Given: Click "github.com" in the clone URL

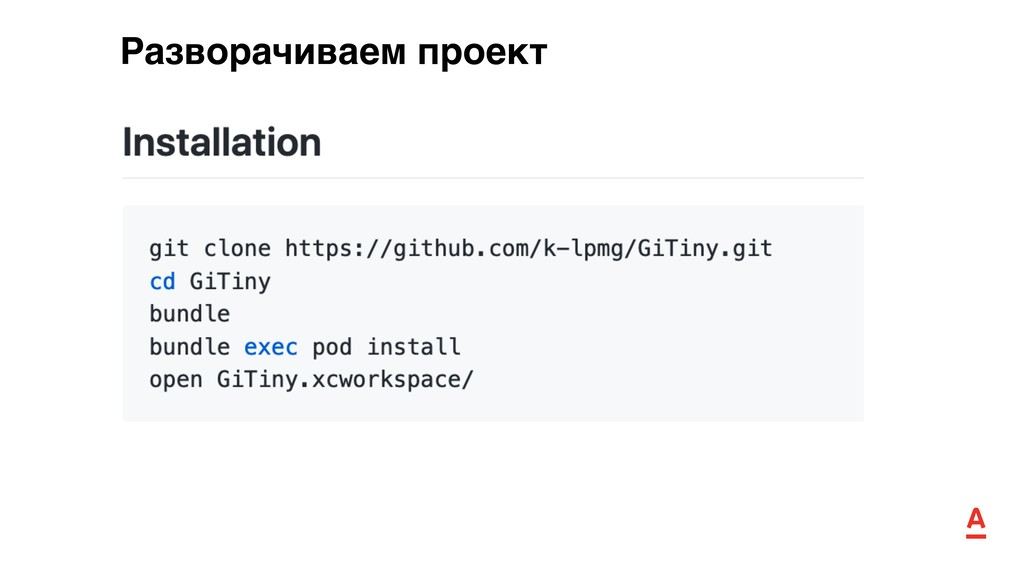Looking at the screenshot, I should tap(460, 249).
